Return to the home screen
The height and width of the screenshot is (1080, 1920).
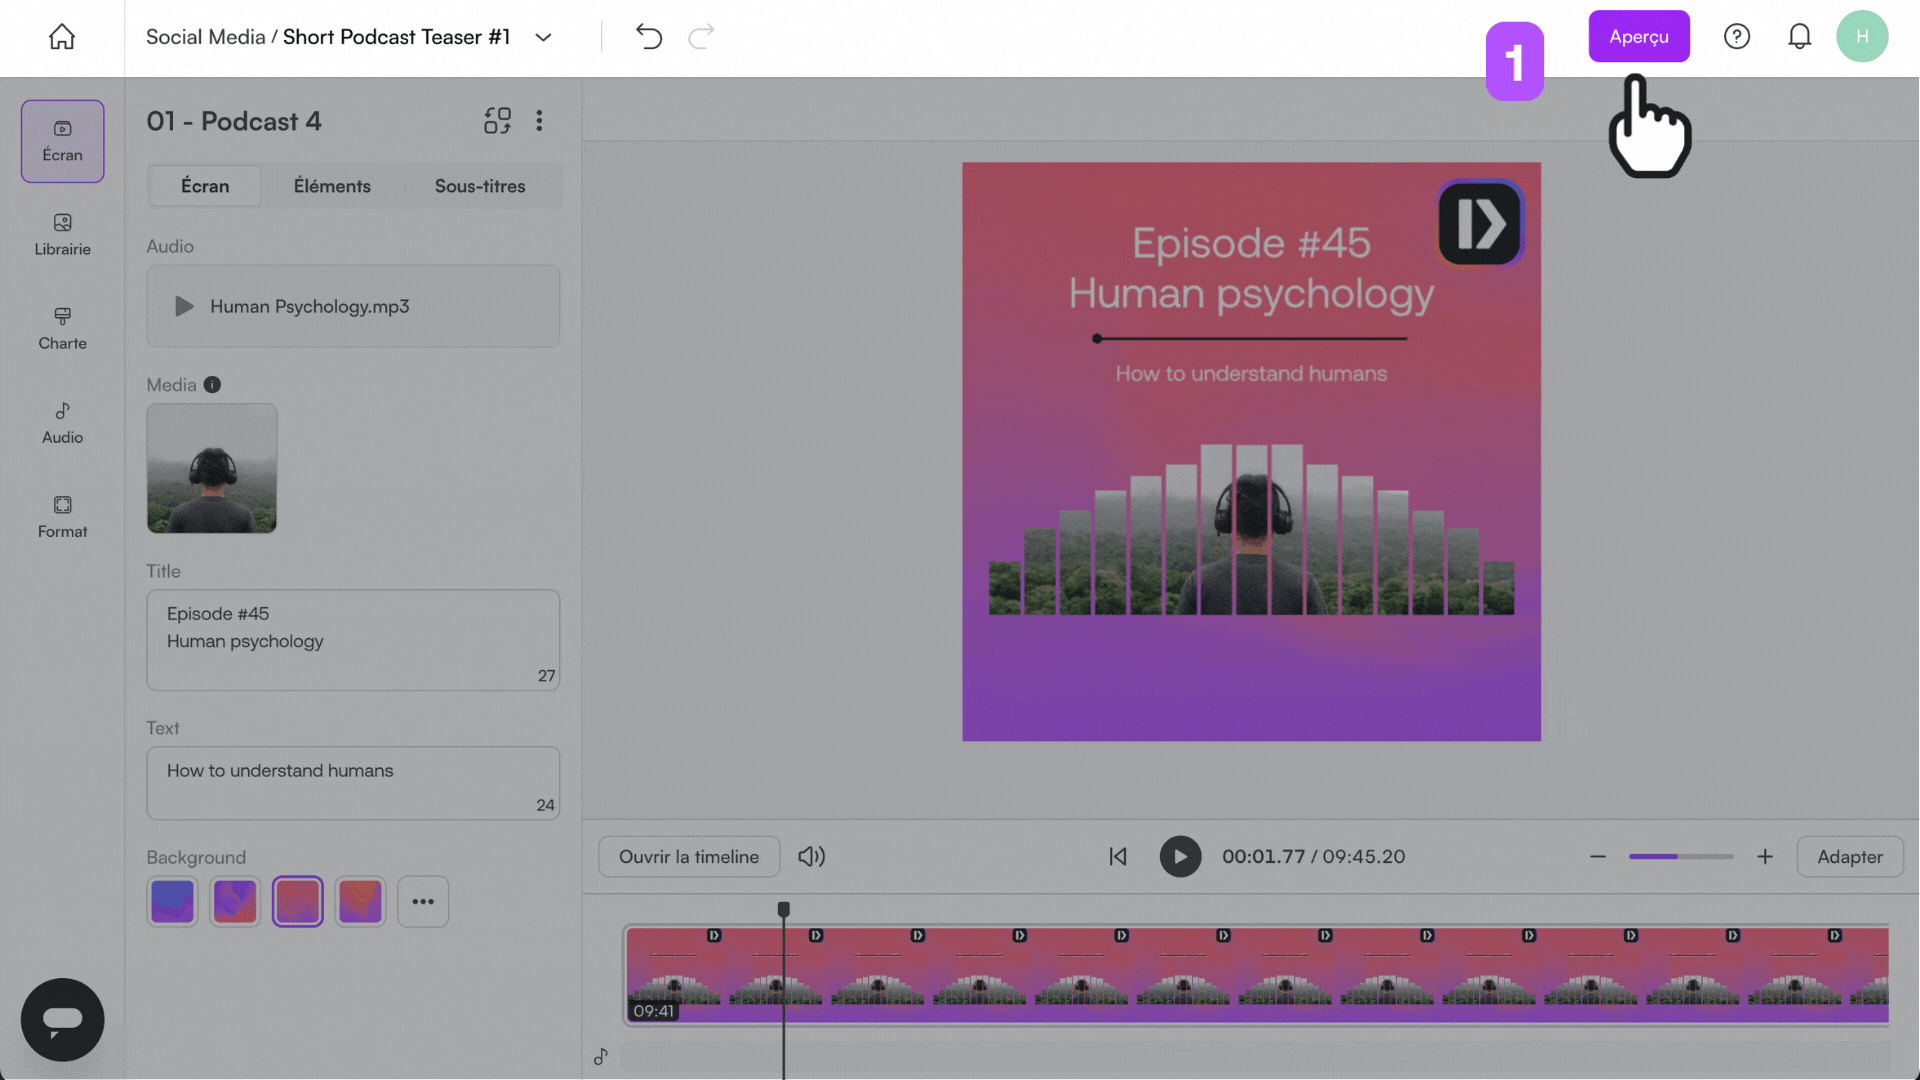pyautogui.click(x=62, y=36)
